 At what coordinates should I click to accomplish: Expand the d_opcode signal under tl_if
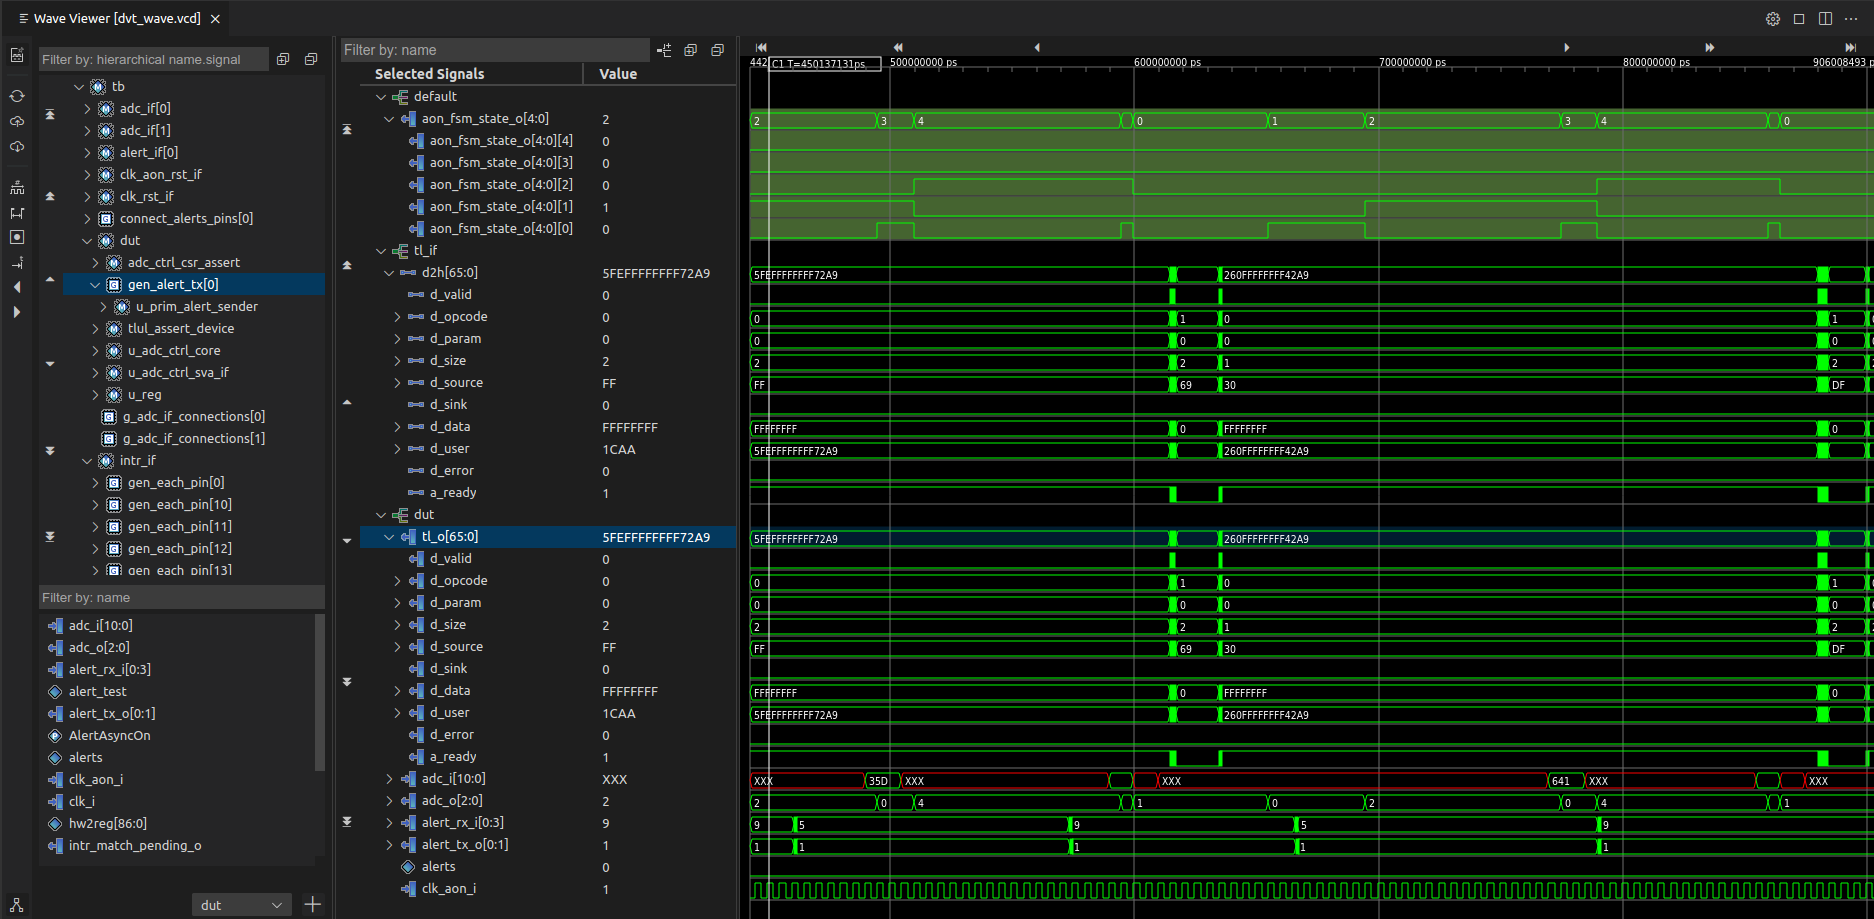tap(397, 316)
